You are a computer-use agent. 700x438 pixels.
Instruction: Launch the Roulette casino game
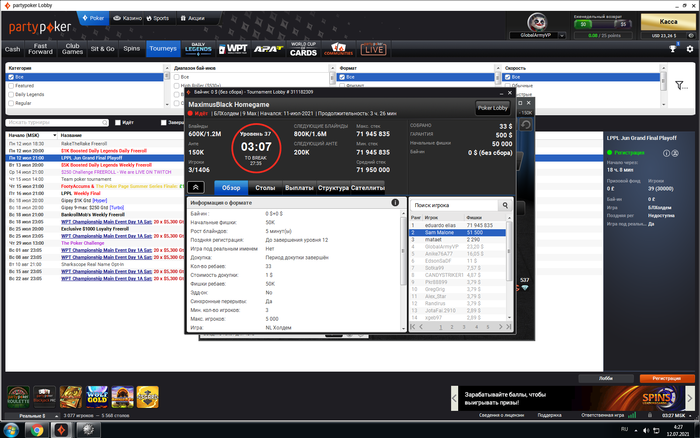18,396
